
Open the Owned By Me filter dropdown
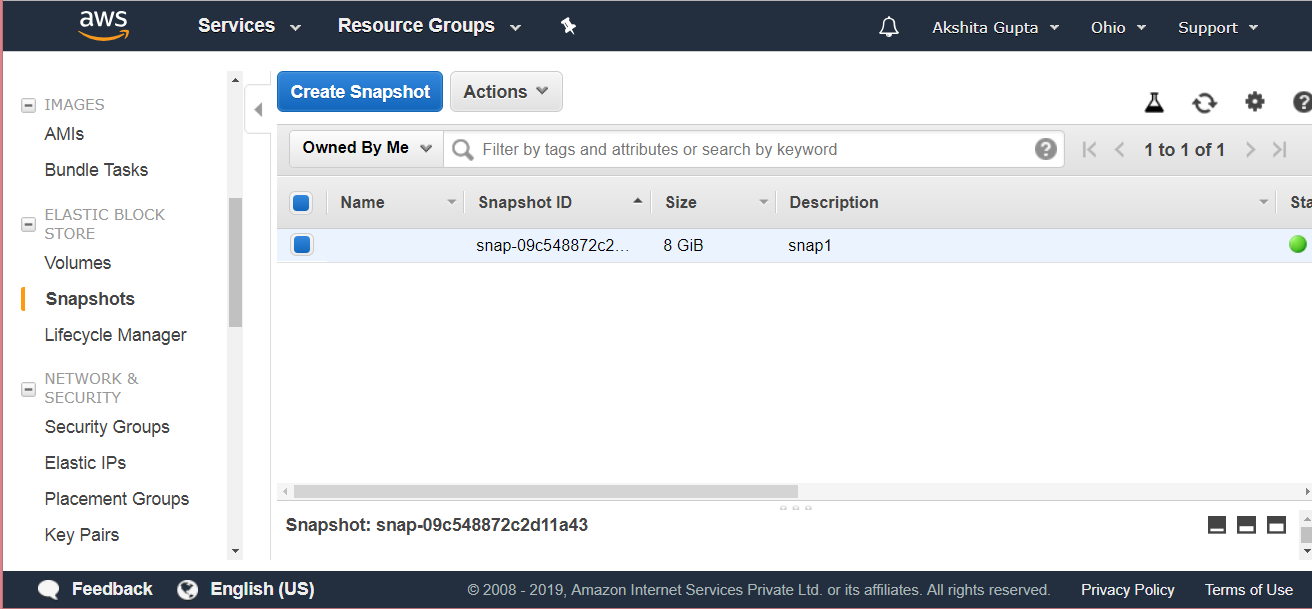click(x=367, y=148)
